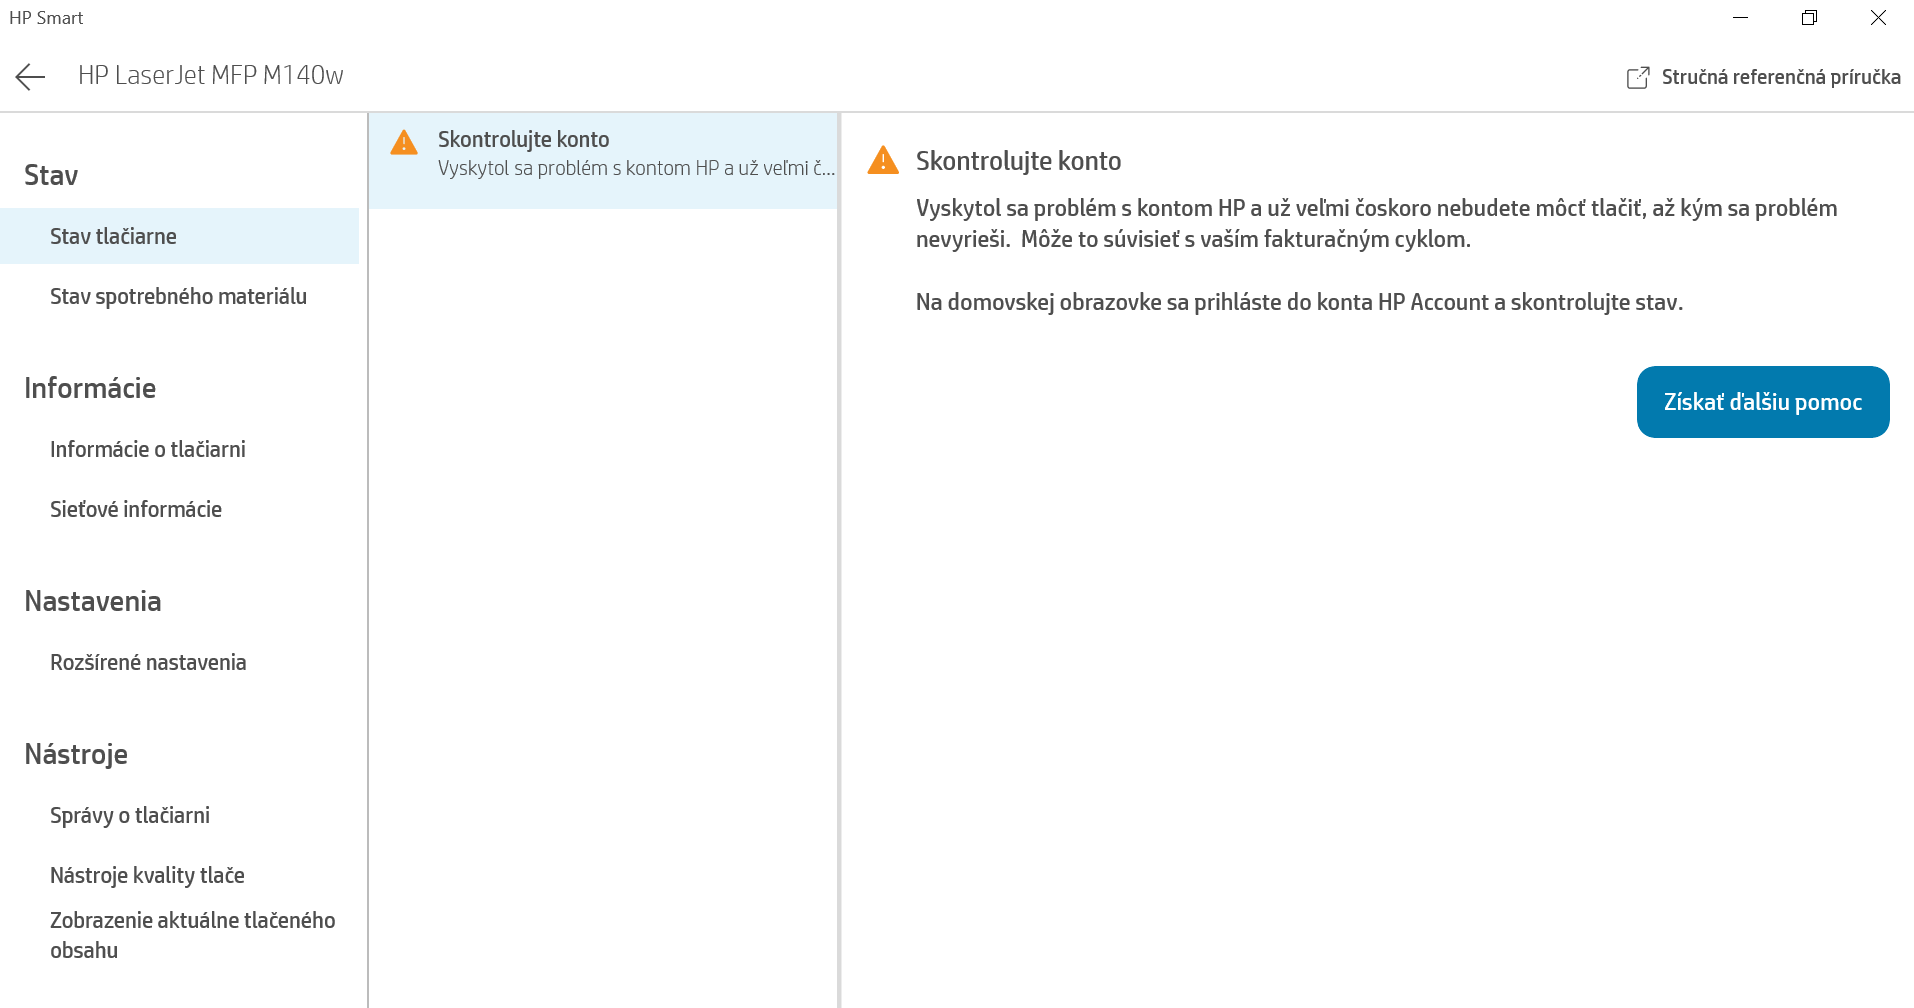Open Rozšírené nastavenia

point(148,662)
